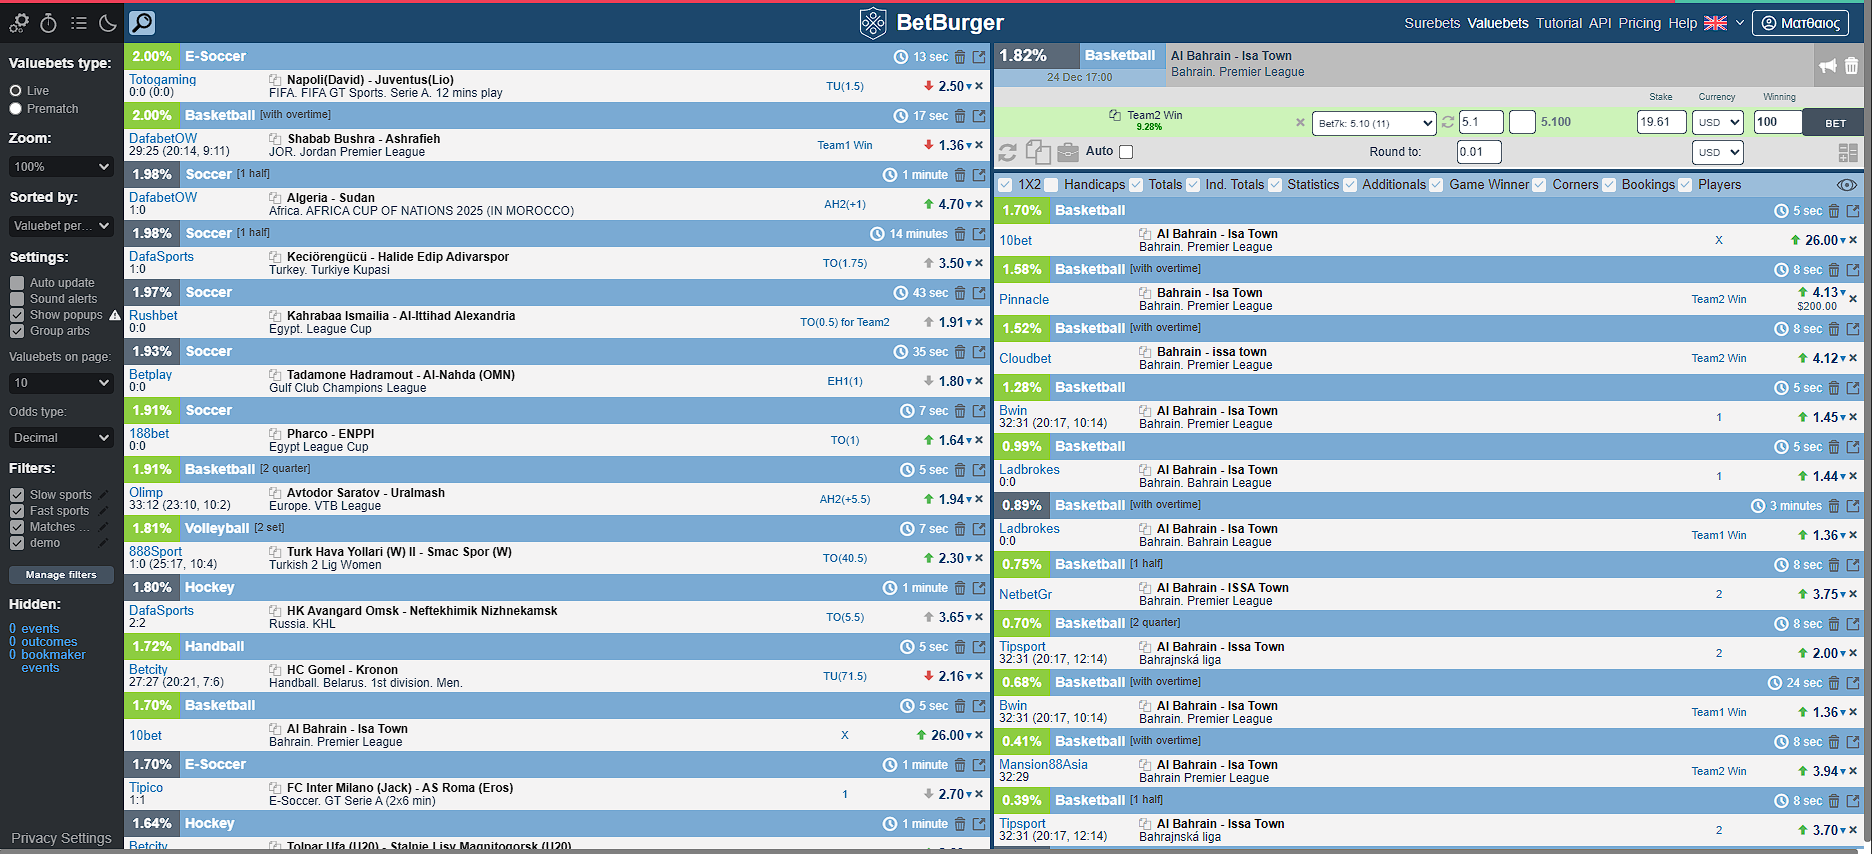
Task: Open Pharco - ENPPI valuebet in new window
Action: click(979, 411)
